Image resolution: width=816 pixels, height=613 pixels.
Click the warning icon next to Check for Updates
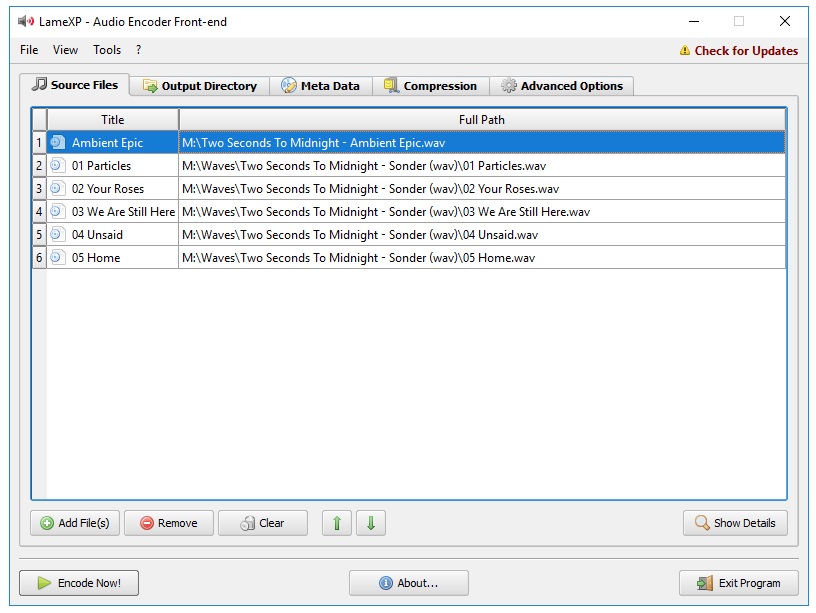tap(685, 51)
